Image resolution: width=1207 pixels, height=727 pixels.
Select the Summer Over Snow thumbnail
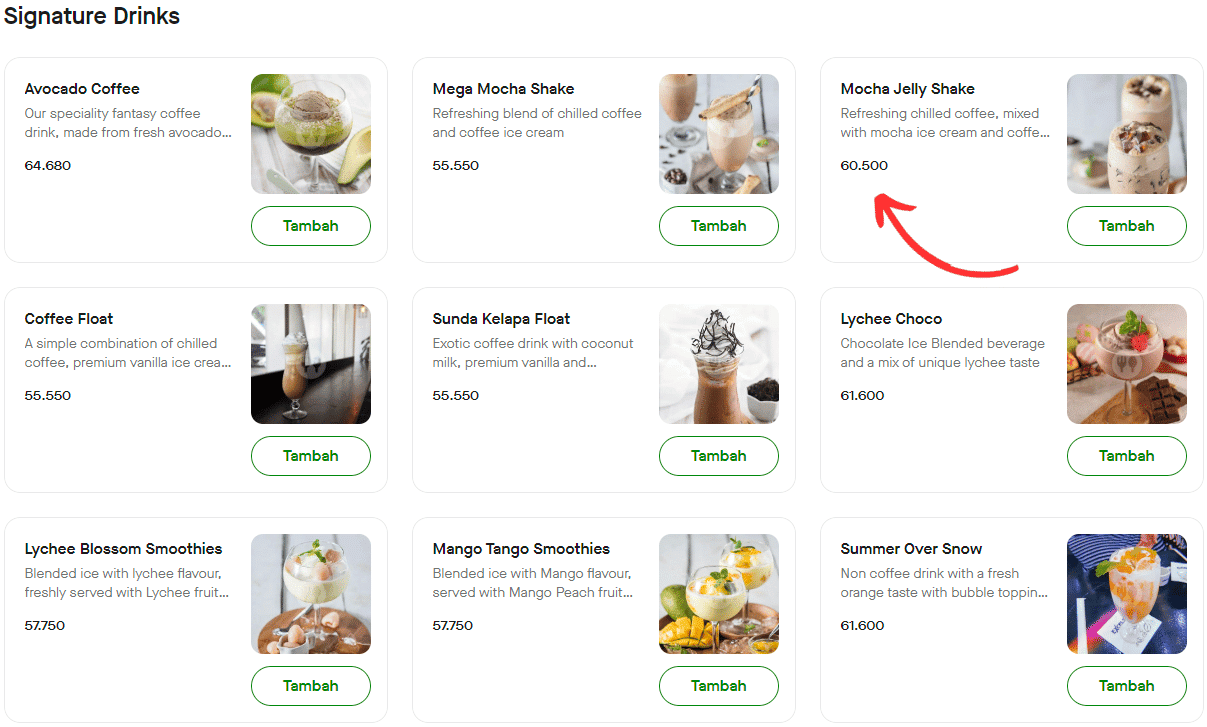pos(1126,594)
